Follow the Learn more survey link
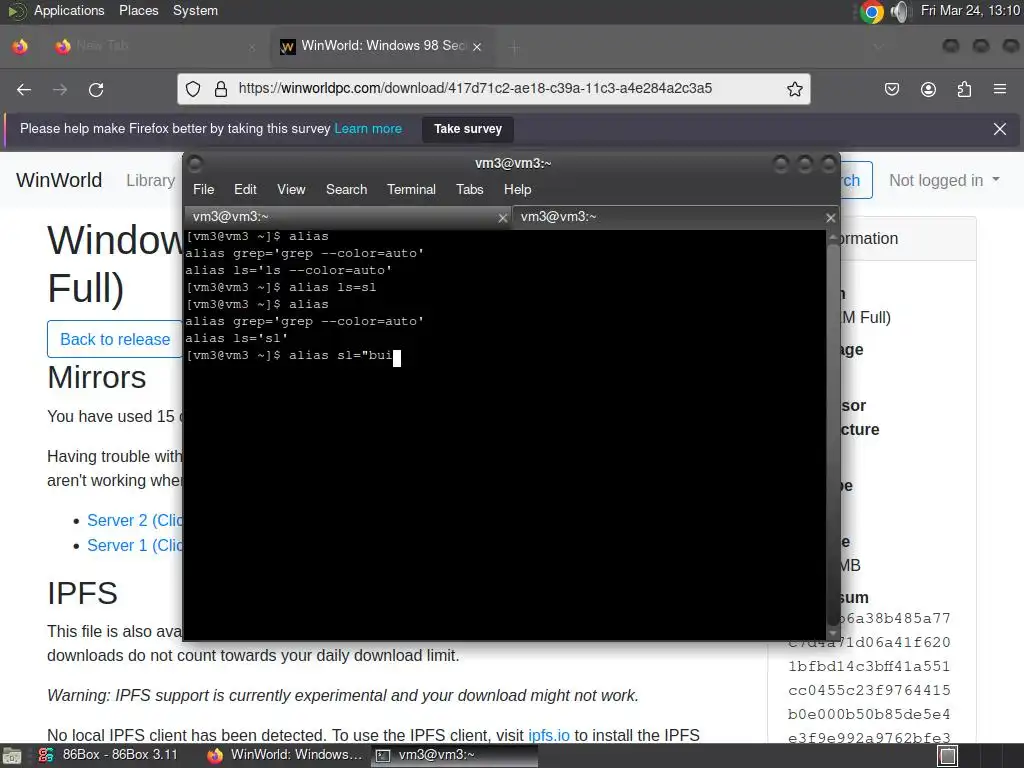 pyautogui.click(x=368, y=129)
